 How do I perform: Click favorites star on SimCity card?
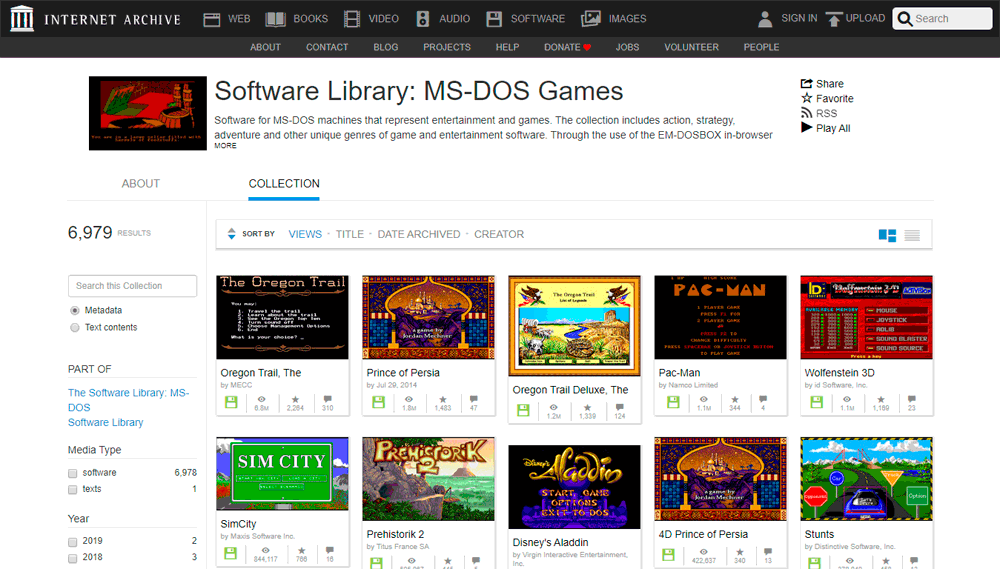click(x=302, y=551)
